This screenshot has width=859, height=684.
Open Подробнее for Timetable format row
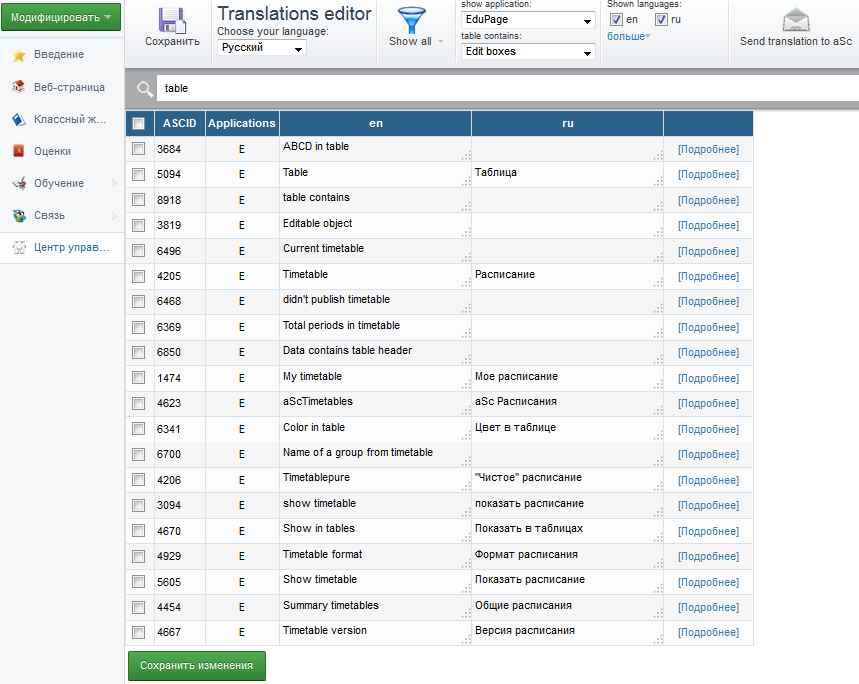(x=708, y=556)
